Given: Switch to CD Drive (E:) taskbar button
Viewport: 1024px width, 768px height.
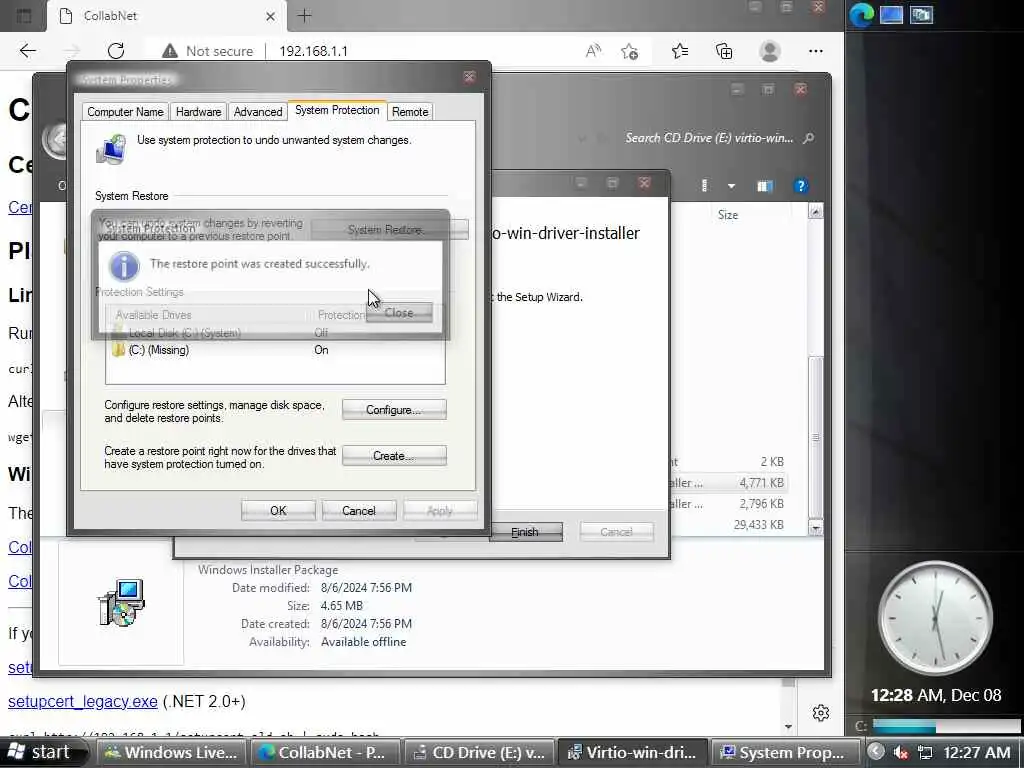Looking at the screenshot, I should tap(479, 752).
